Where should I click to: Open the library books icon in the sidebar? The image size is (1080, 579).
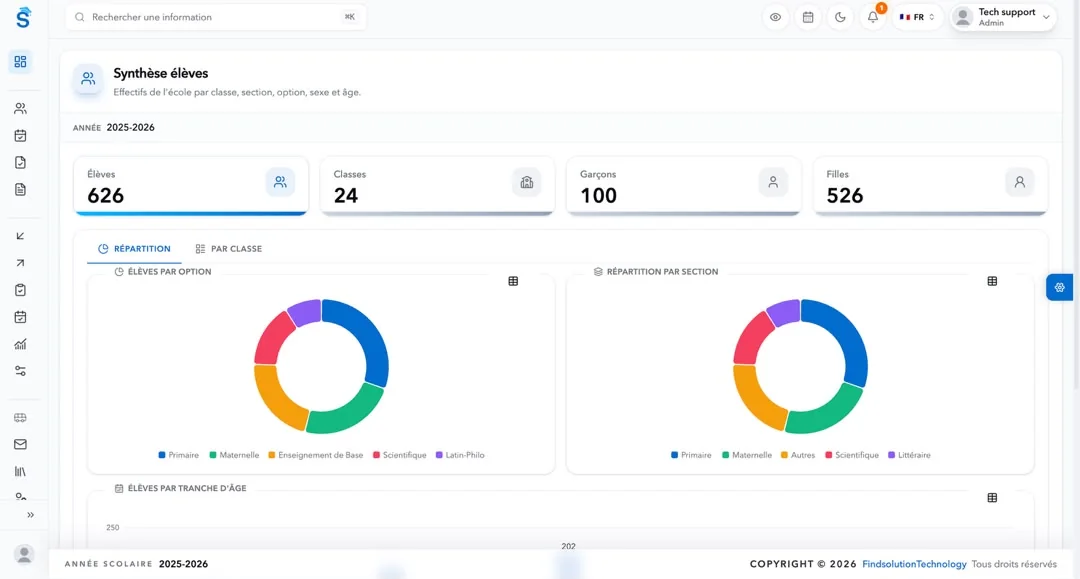click(x=20, y=472)
